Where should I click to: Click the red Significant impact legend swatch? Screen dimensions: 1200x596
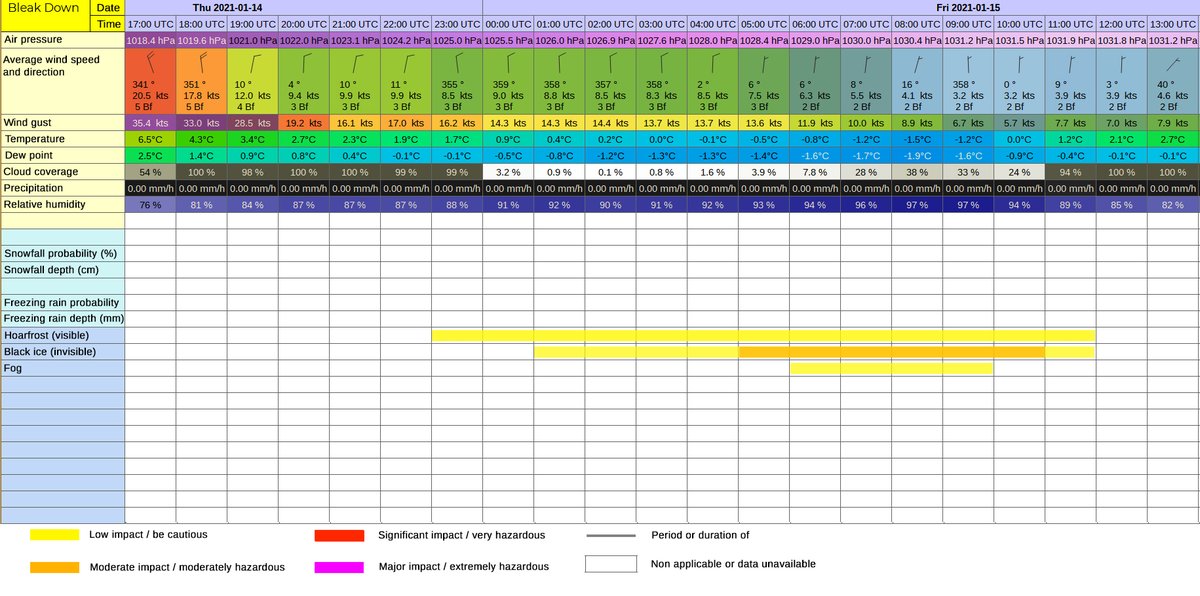click(339, 535)
